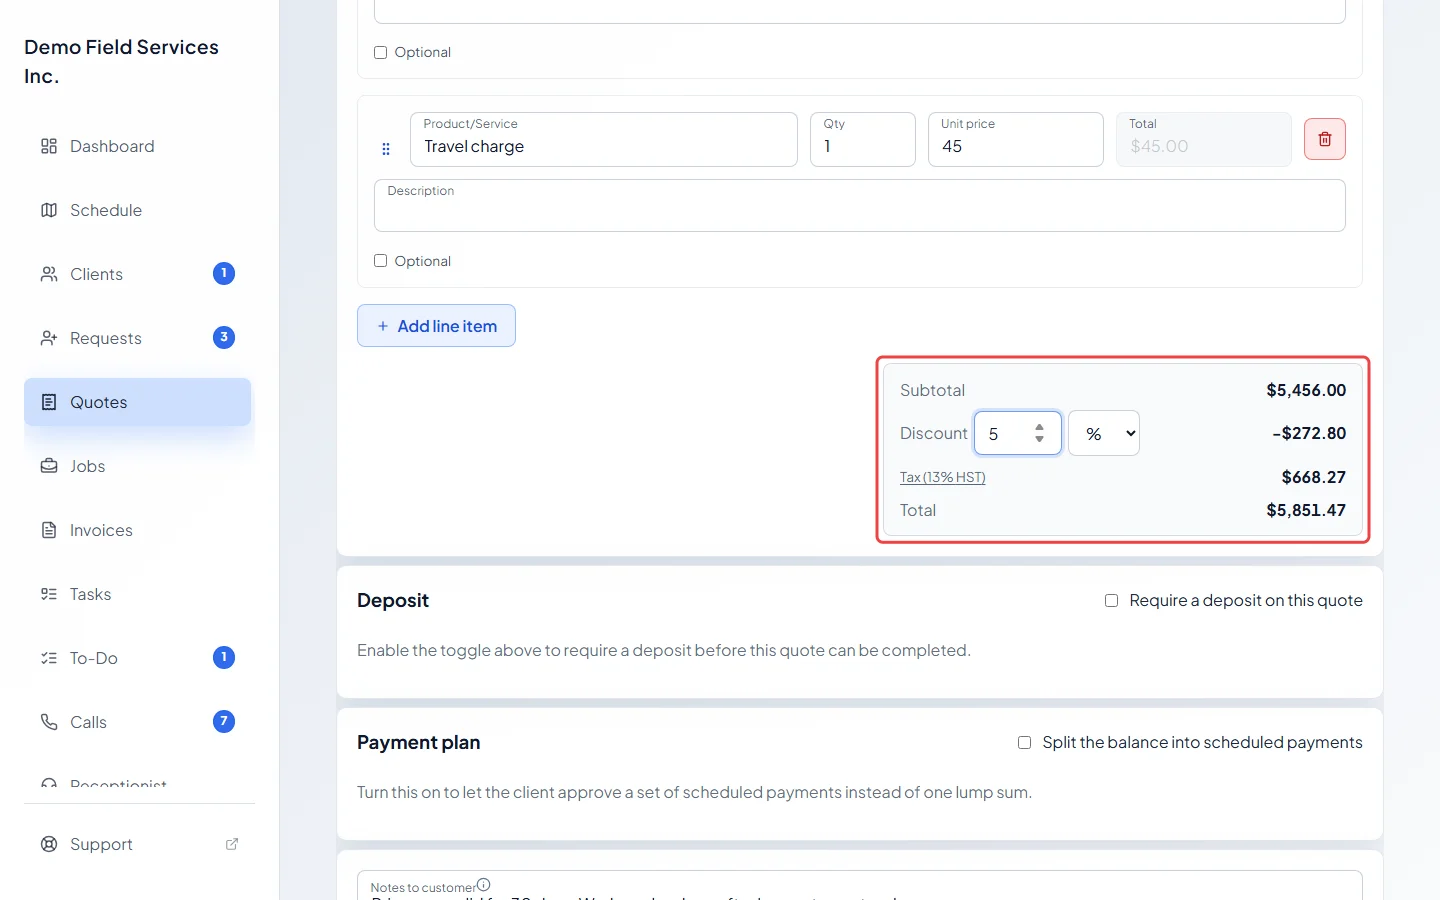Viewport: 1440px width, 900px height.
Task: Open Invoices in the sidebar
Action: (138, 530)
